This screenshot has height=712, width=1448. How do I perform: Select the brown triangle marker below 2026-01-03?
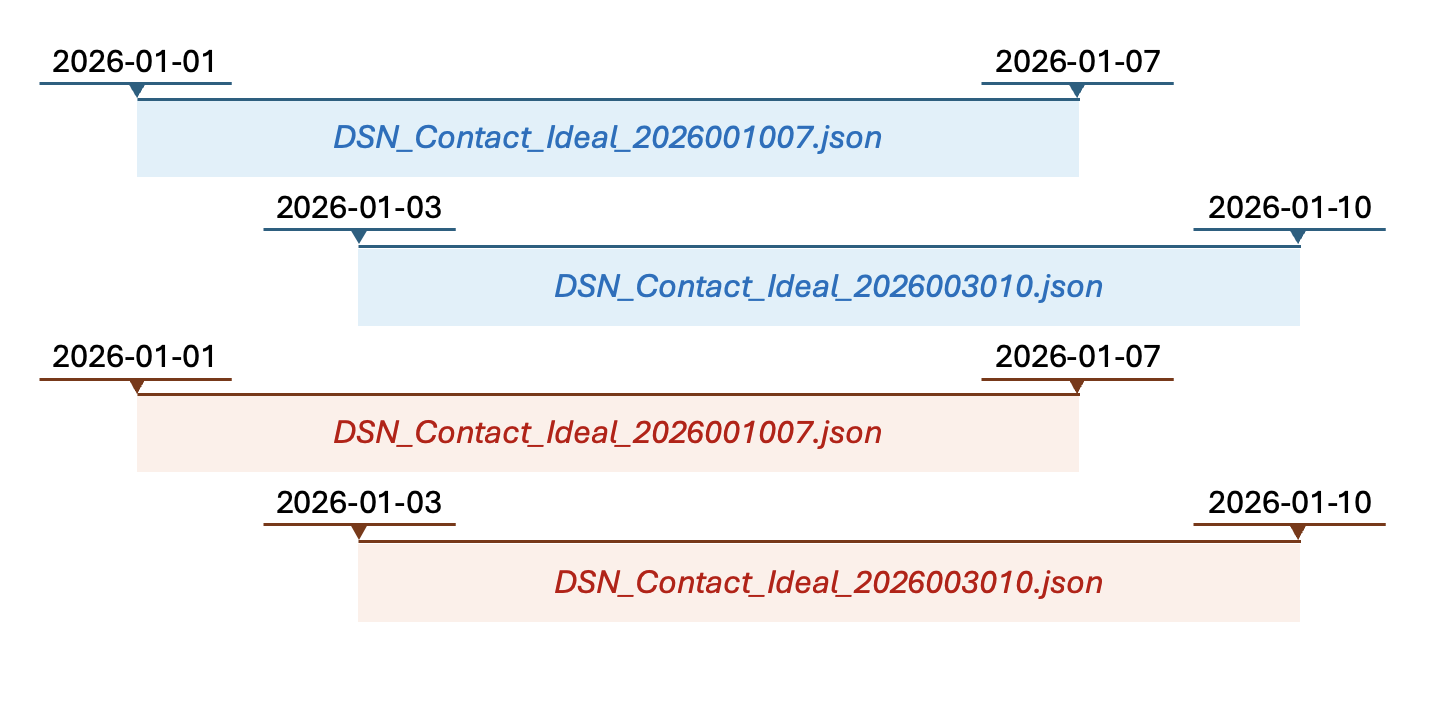[x=359, y=532]
